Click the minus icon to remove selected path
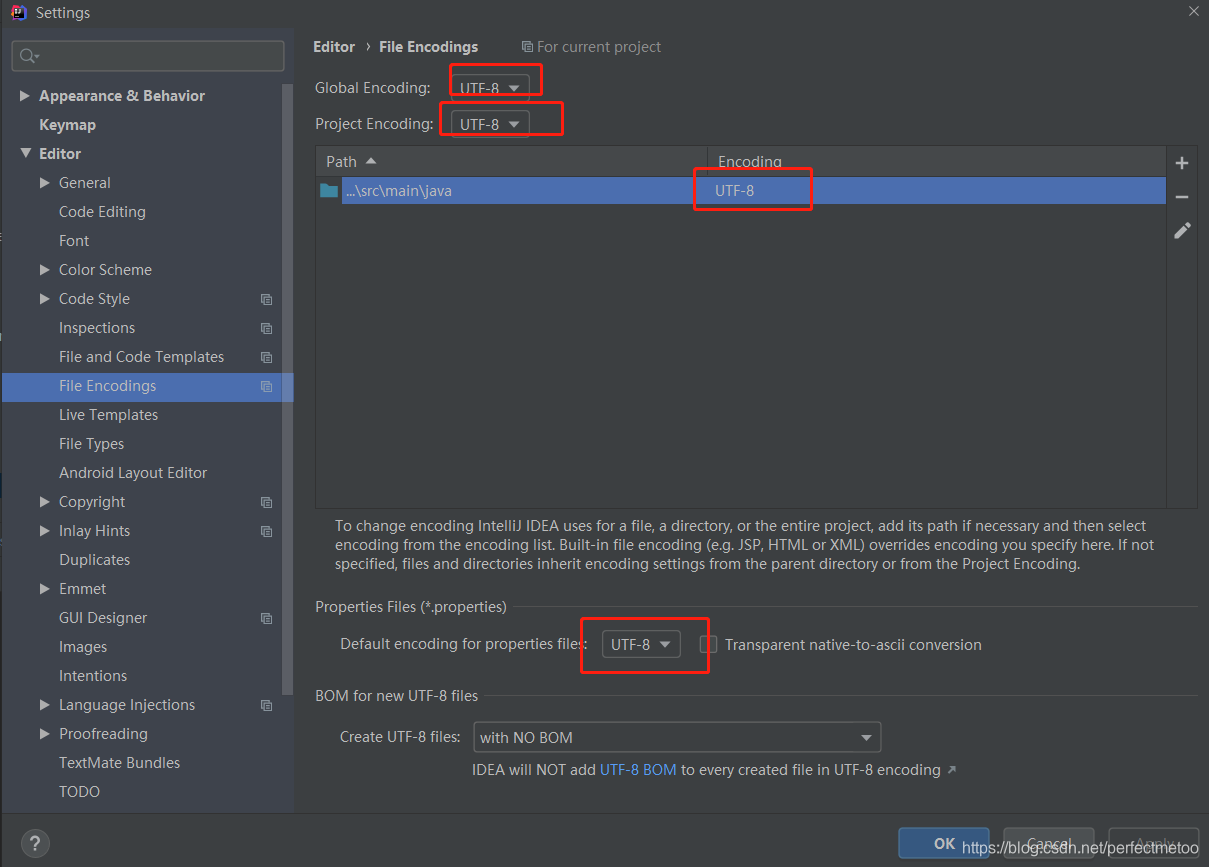 coord(1181,196)
